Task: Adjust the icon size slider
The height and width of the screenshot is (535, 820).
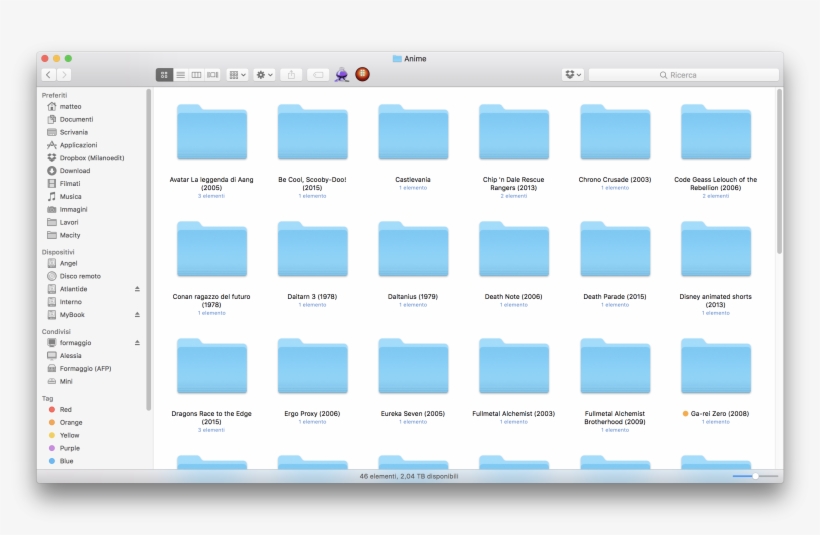Action: [755, 476]
